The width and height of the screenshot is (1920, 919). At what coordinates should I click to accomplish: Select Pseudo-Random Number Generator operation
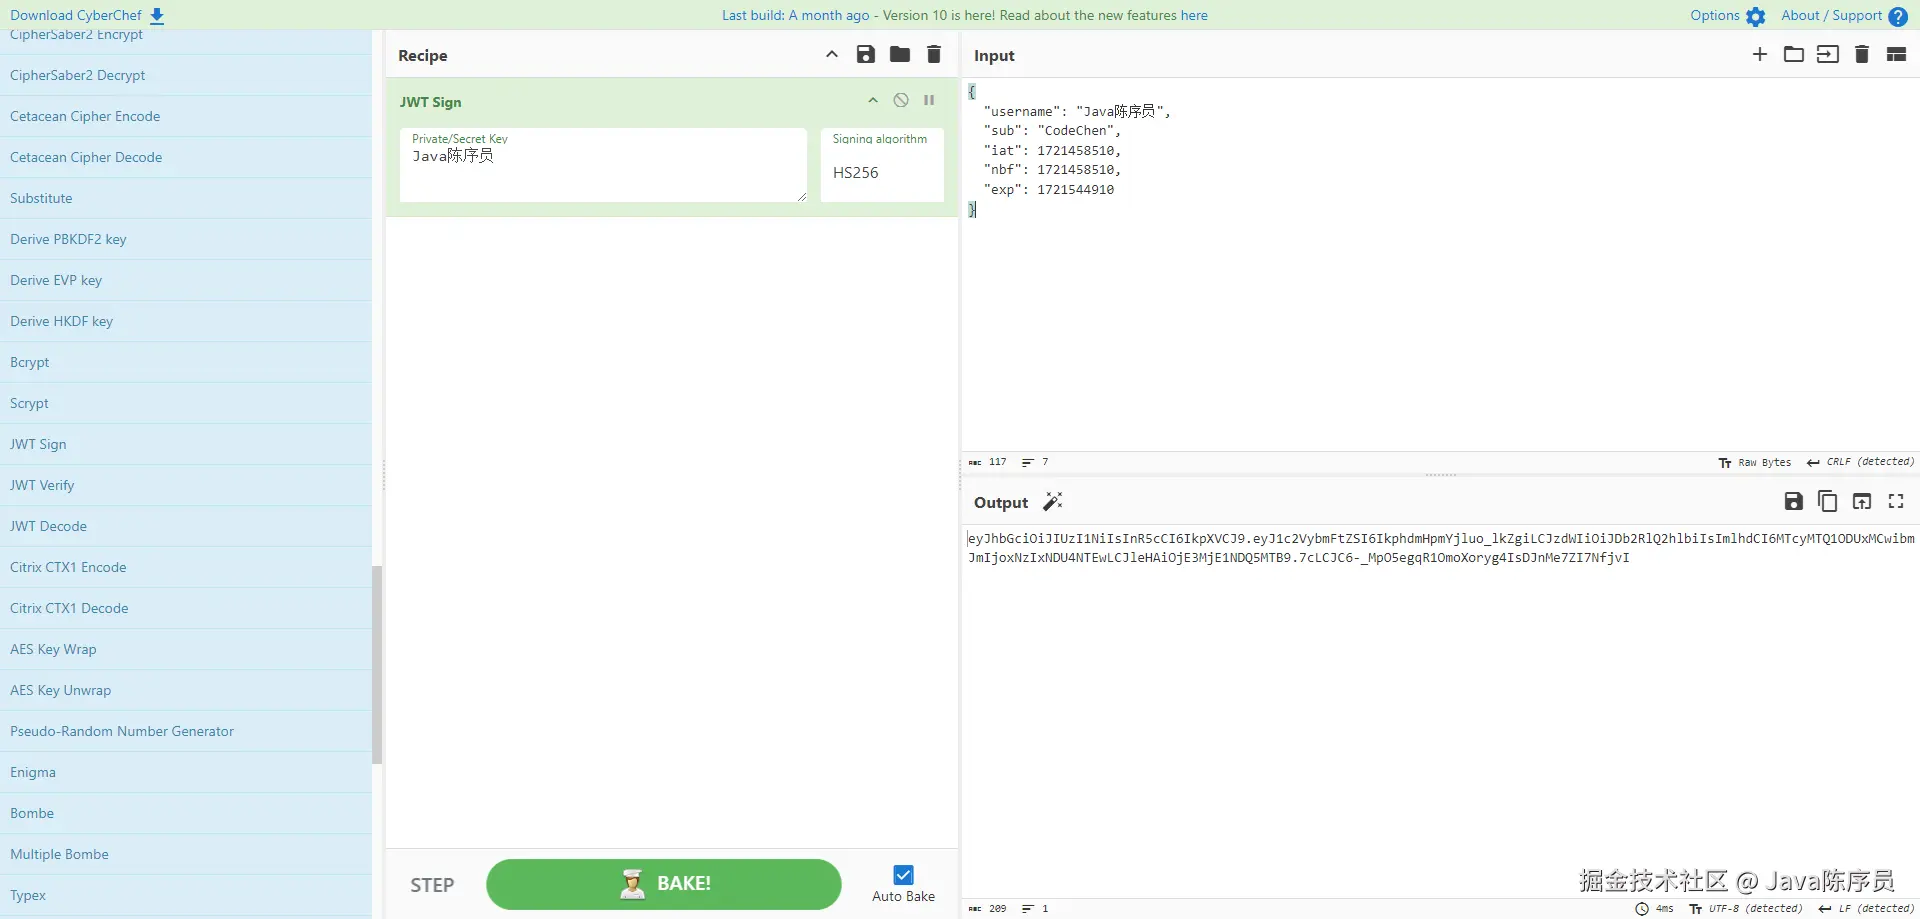click(185, 731)
